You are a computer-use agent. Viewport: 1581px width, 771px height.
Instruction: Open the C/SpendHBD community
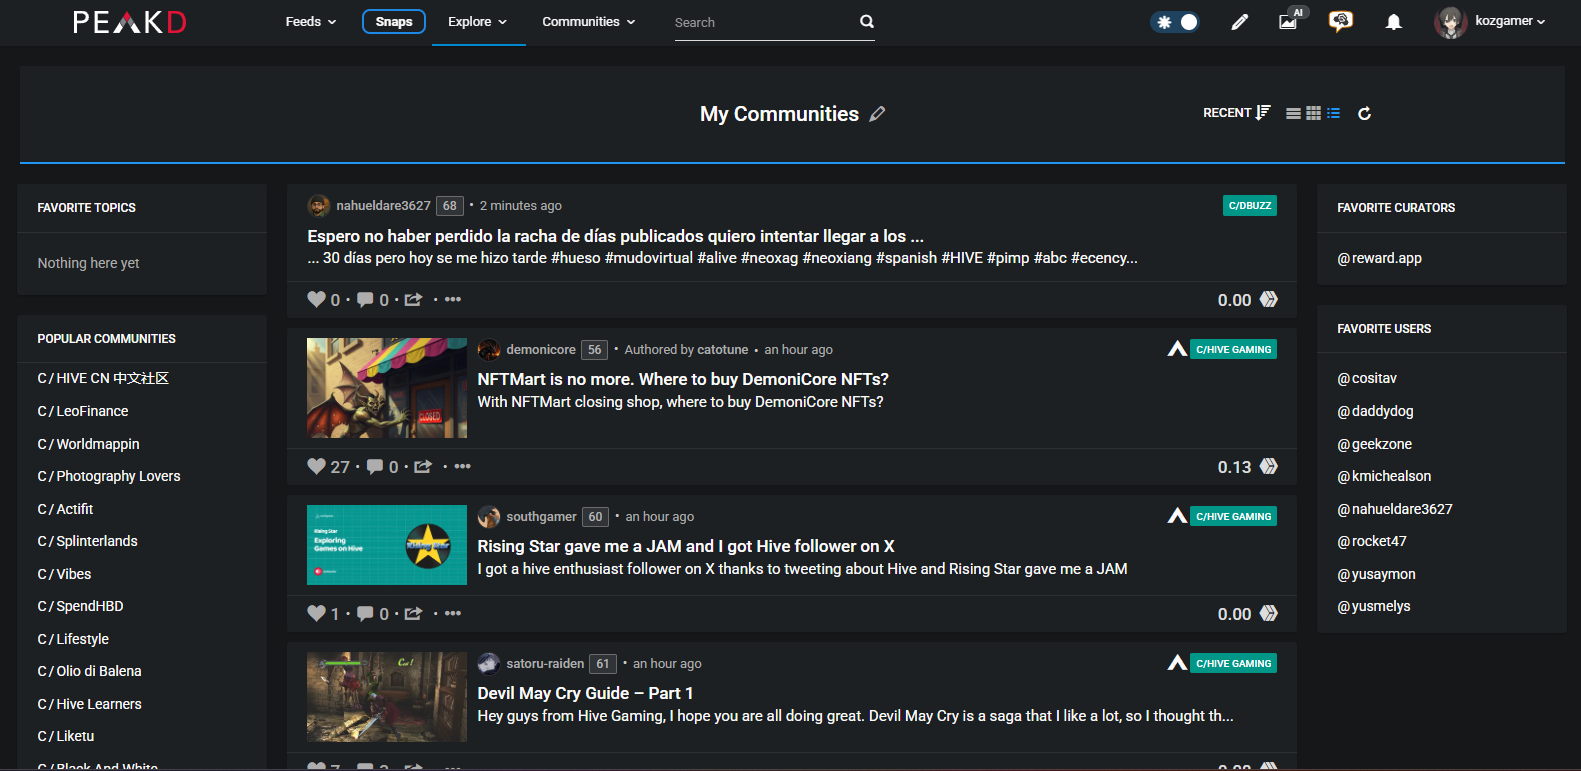(x=80, y=606)
